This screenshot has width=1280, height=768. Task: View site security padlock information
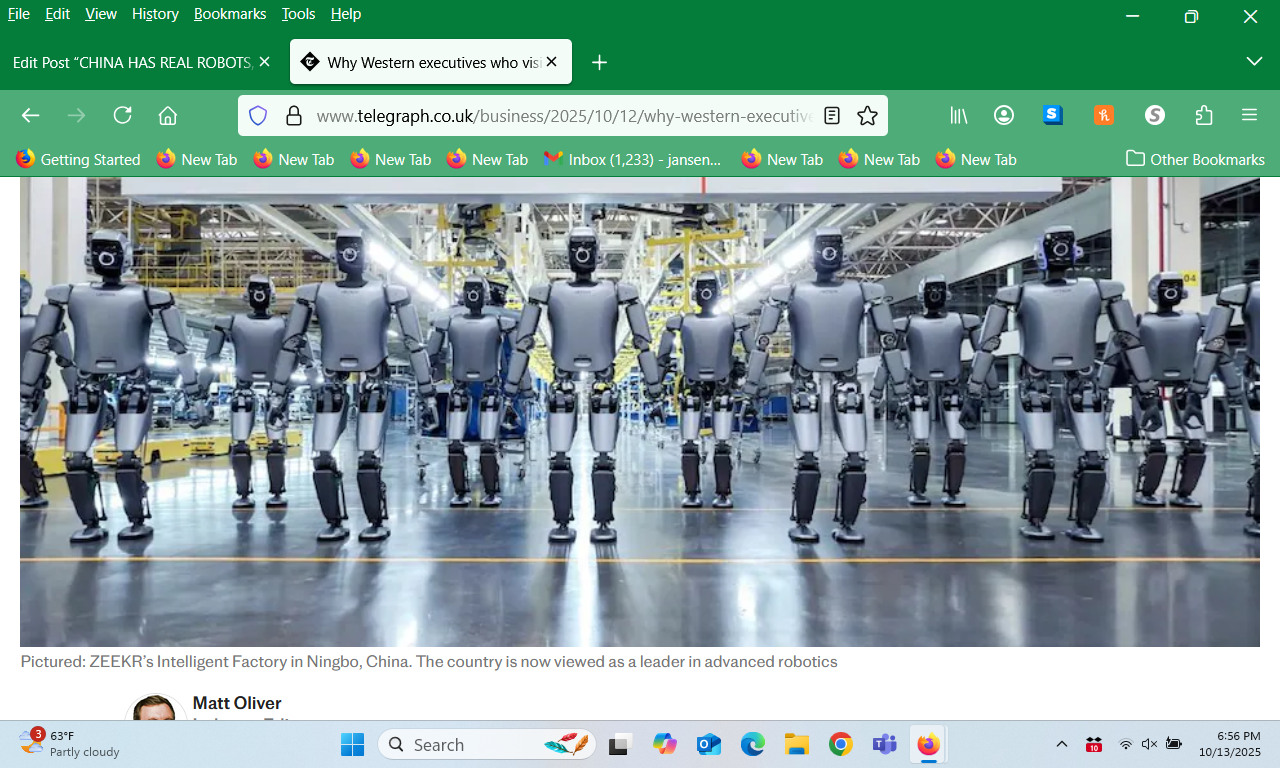294,116
